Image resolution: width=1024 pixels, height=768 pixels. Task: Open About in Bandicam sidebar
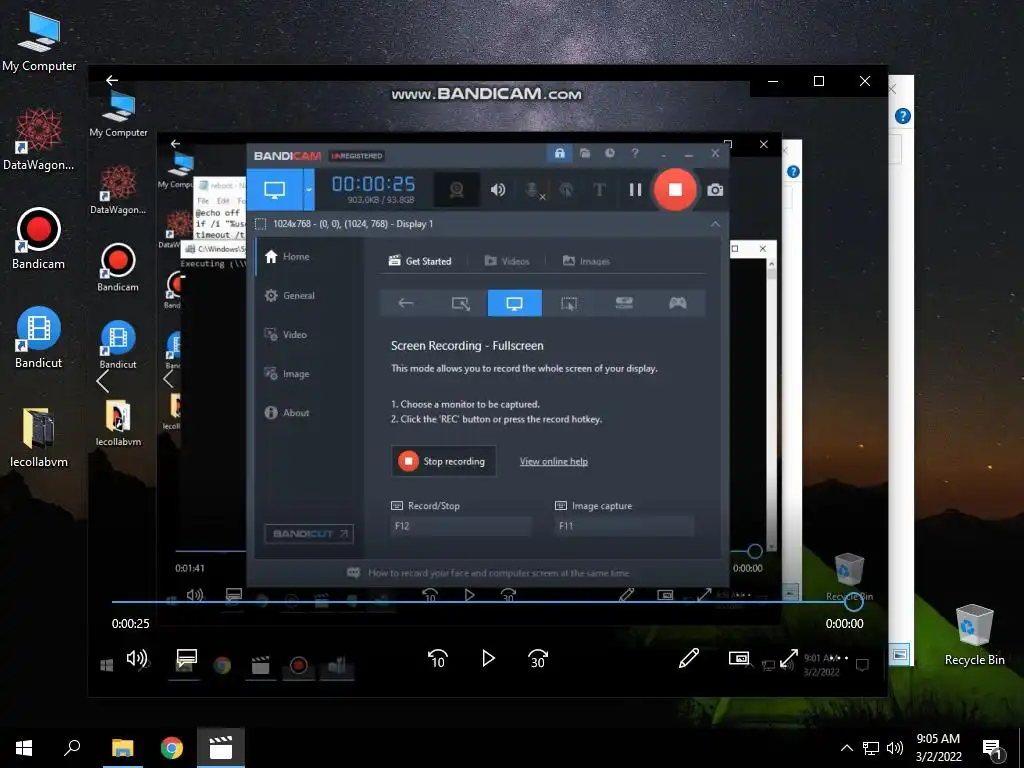tap(287, 413)
